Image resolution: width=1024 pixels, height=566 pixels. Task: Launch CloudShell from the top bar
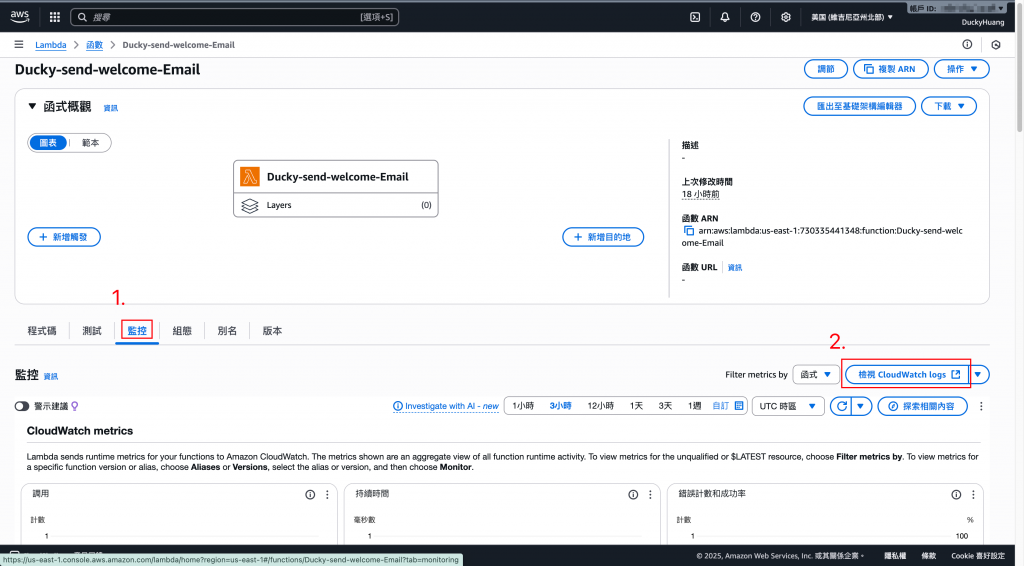tap(695, 17)
